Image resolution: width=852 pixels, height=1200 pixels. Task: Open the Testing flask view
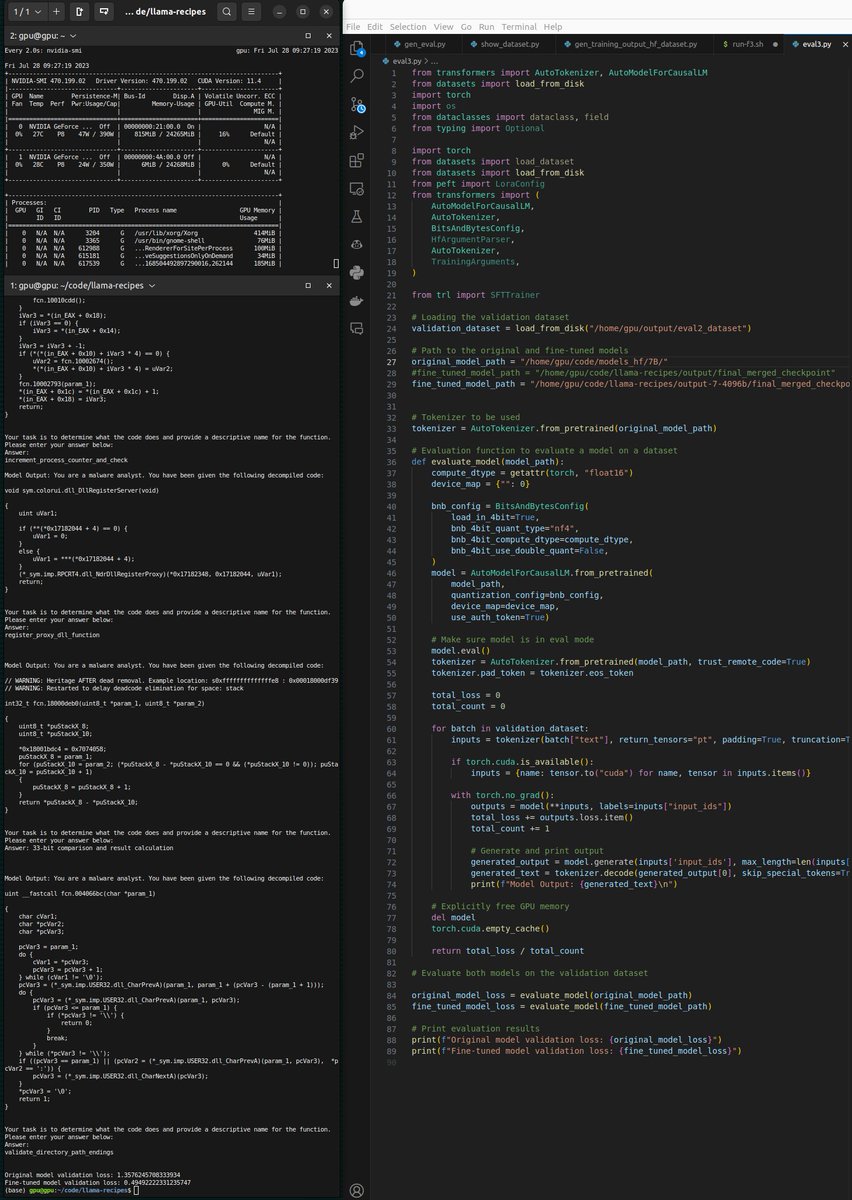(x=357, y=215)
